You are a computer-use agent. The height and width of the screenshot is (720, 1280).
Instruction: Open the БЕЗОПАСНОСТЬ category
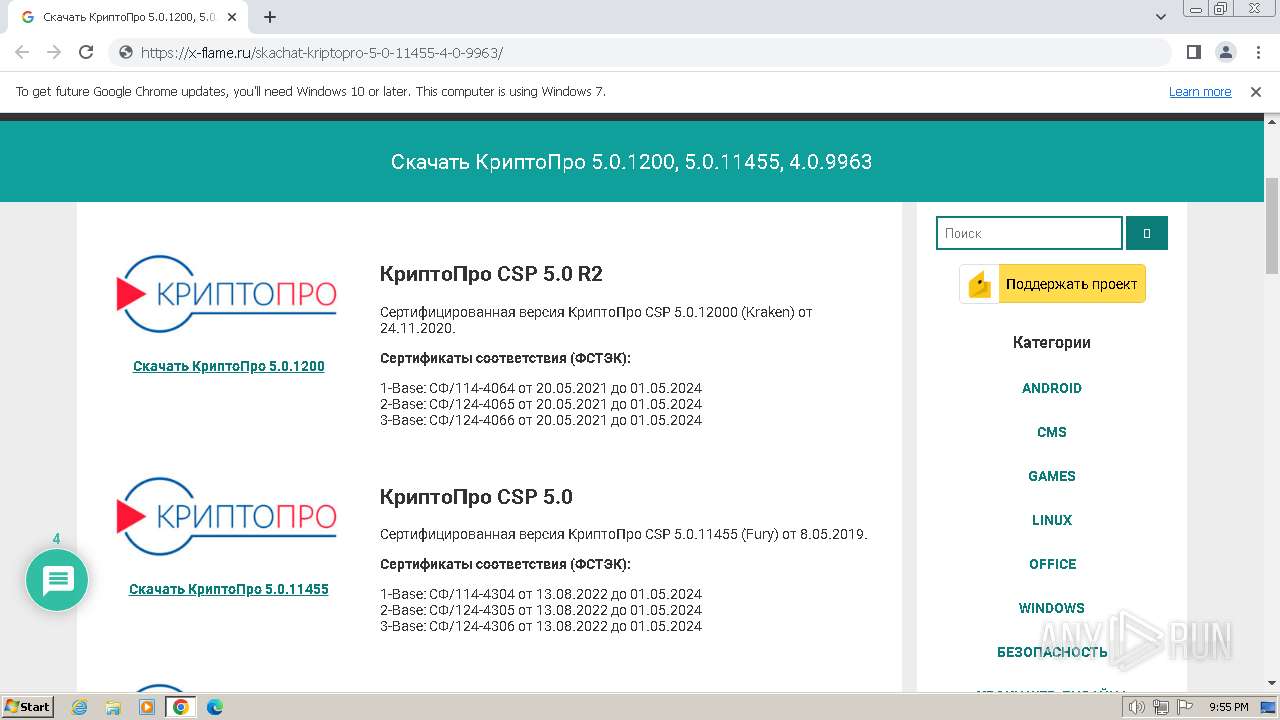click(x=1052, y=652)
